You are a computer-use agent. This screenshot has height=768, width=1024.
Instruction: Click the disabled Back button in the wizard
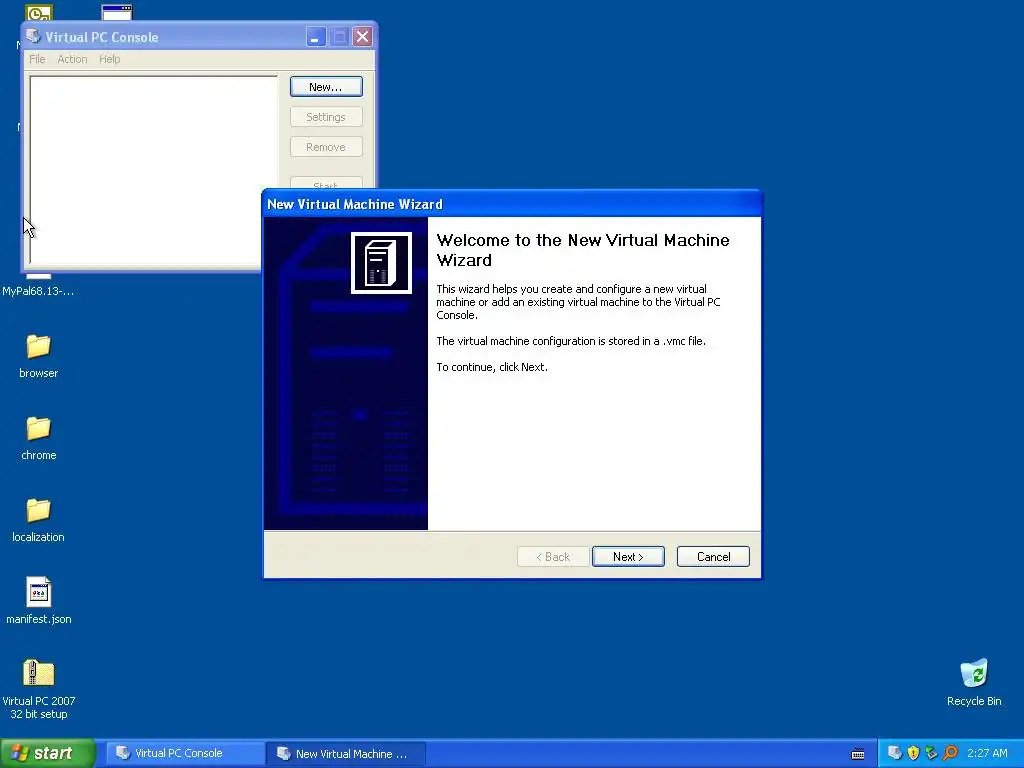552,556
